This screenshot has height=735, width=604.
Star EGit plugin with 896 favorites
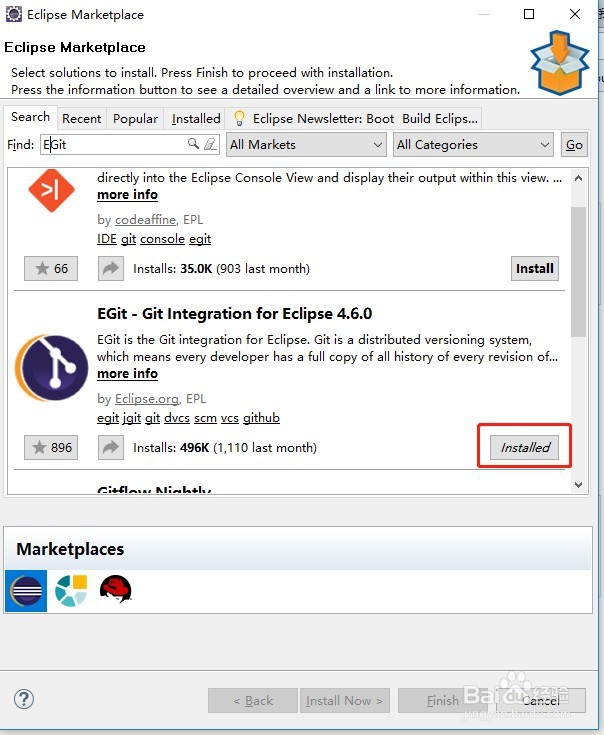tap(51, 448)
